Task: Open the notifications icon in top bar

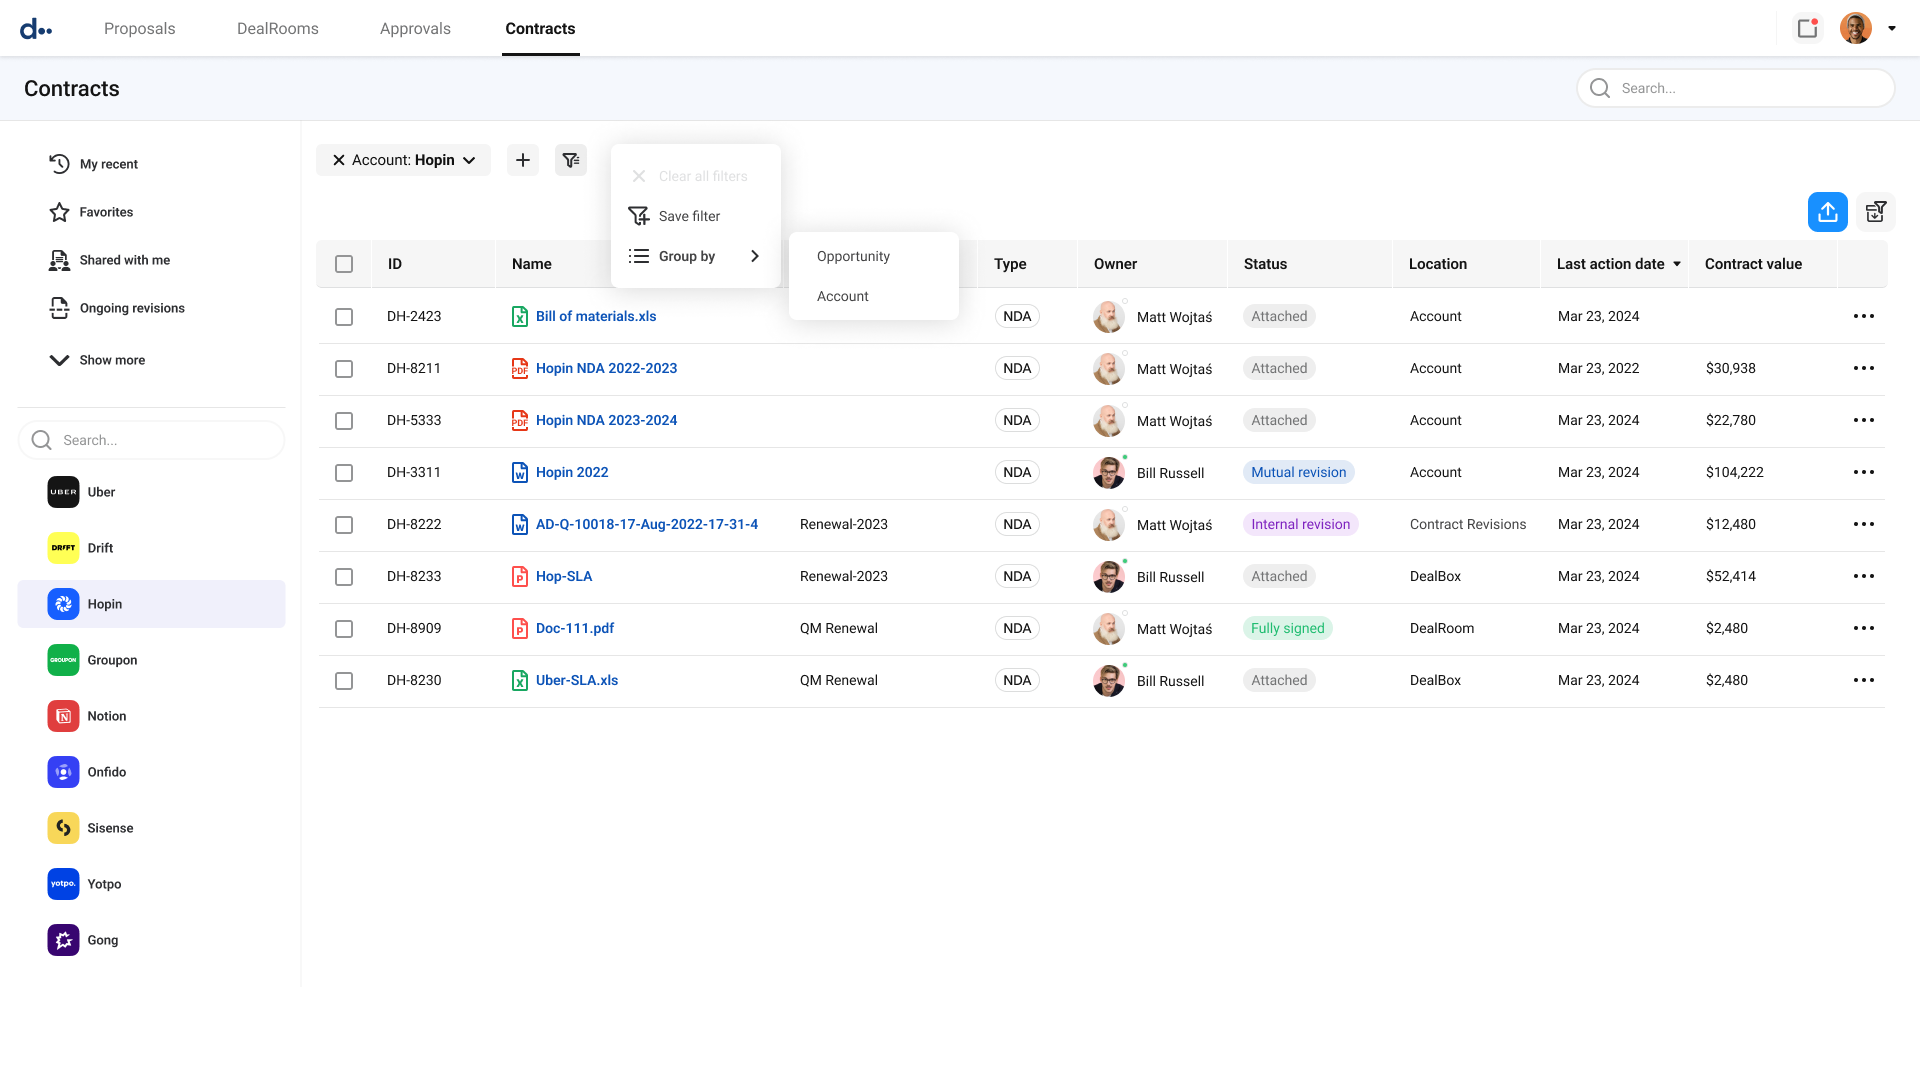Action: tap(1807, 28)
